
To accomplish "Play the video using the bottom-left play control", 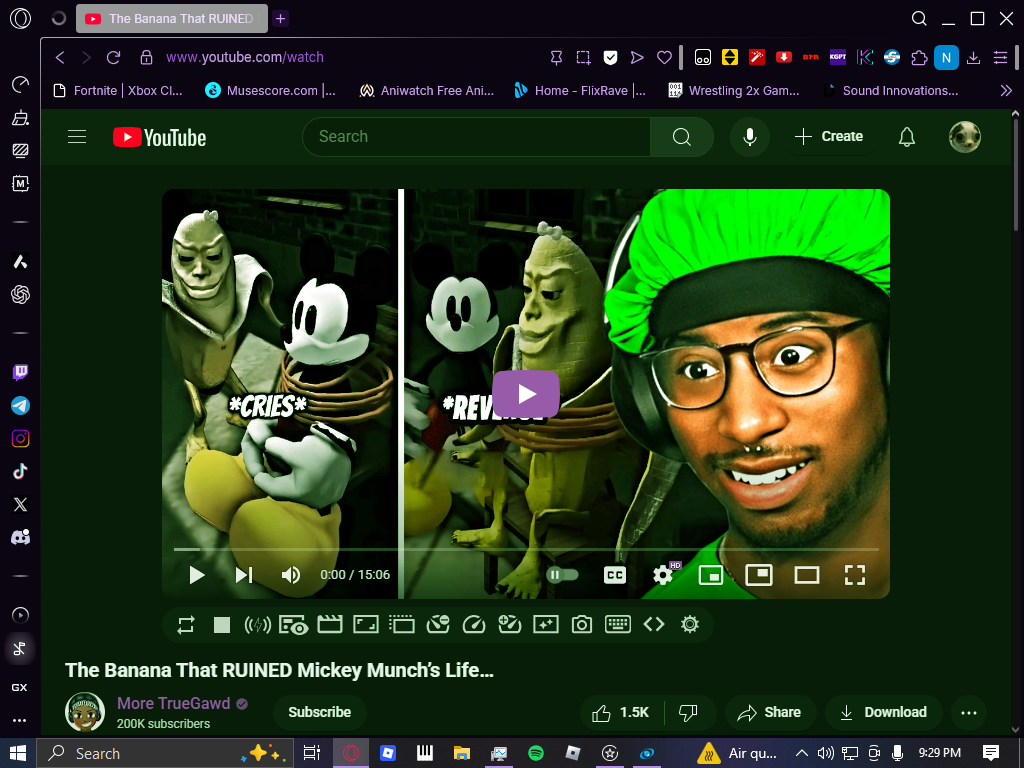I will 197,575.
